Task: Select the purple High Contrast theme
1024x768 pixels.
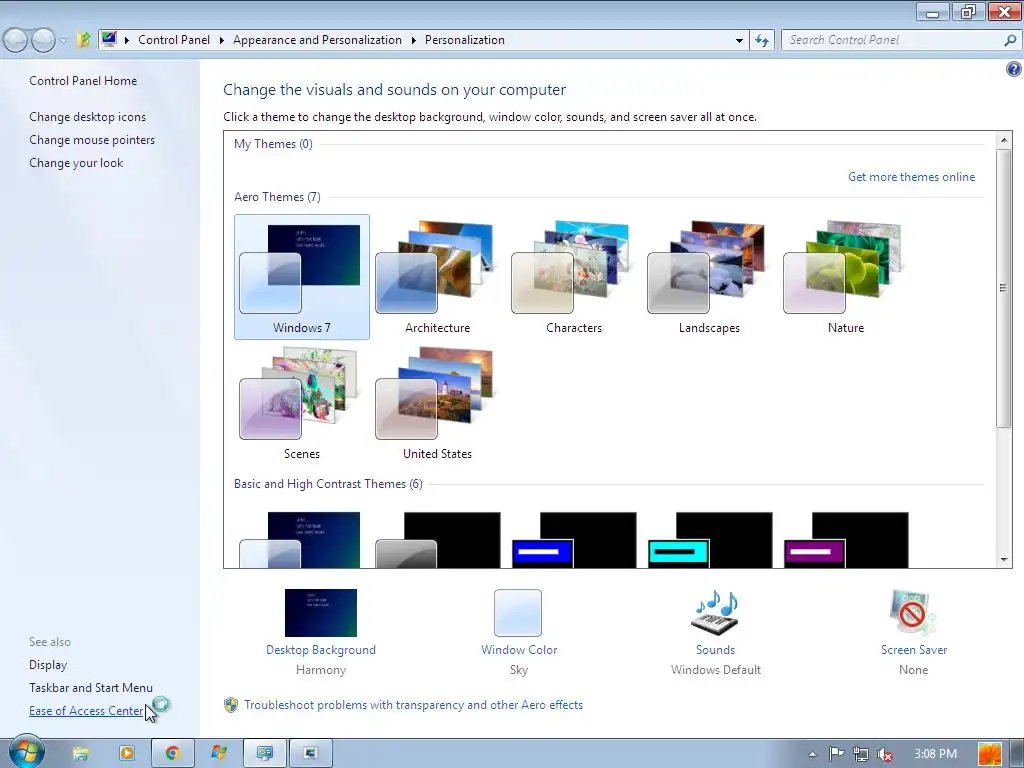Action: pyautogui.click(x=846, y=539)
